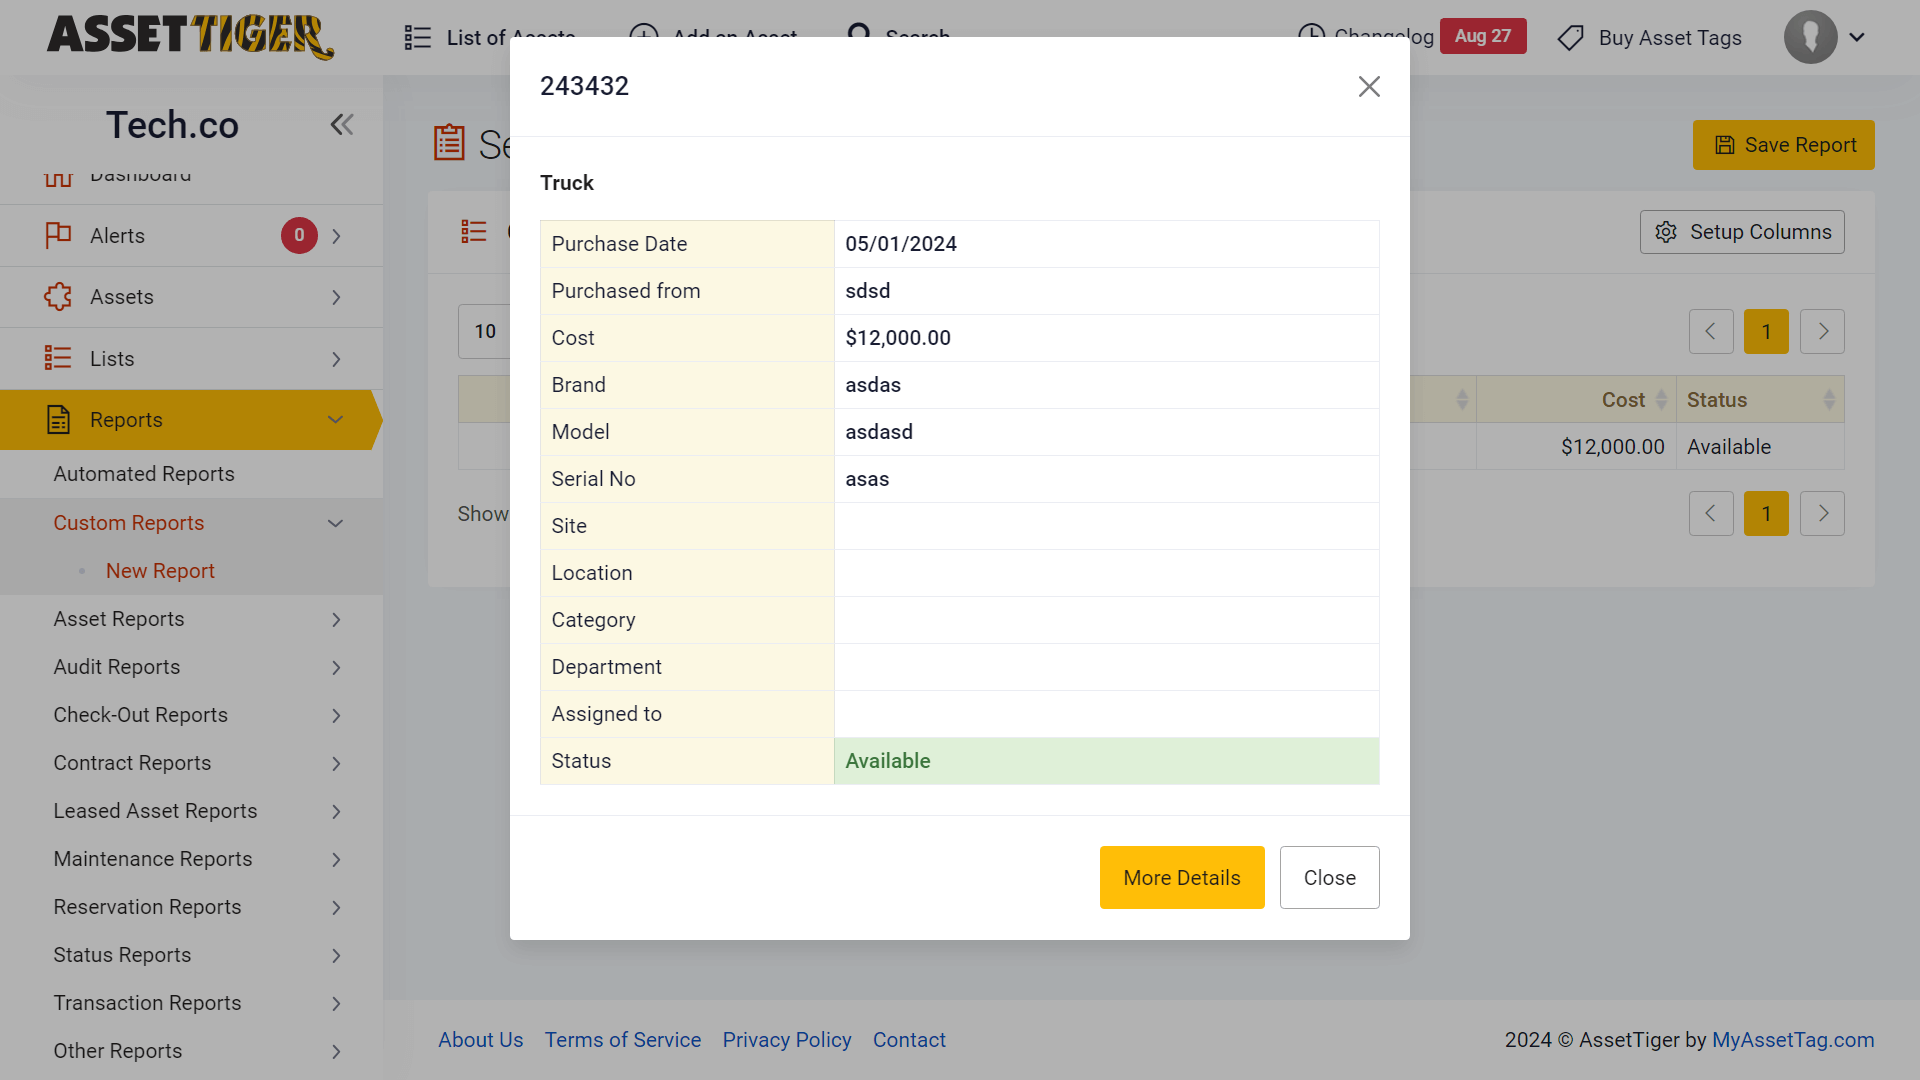Open Other Reports menu item

point(118,1051)
